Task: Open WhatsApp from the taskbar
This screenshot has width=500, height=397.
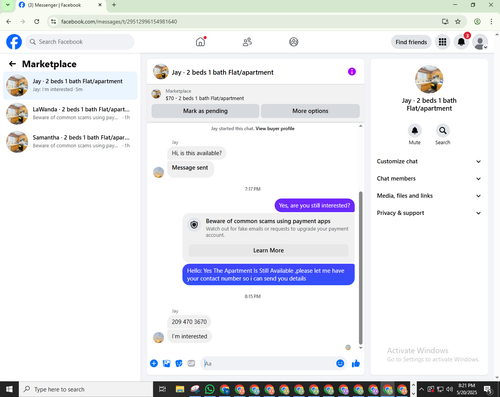Action: (x=210, y=389)
